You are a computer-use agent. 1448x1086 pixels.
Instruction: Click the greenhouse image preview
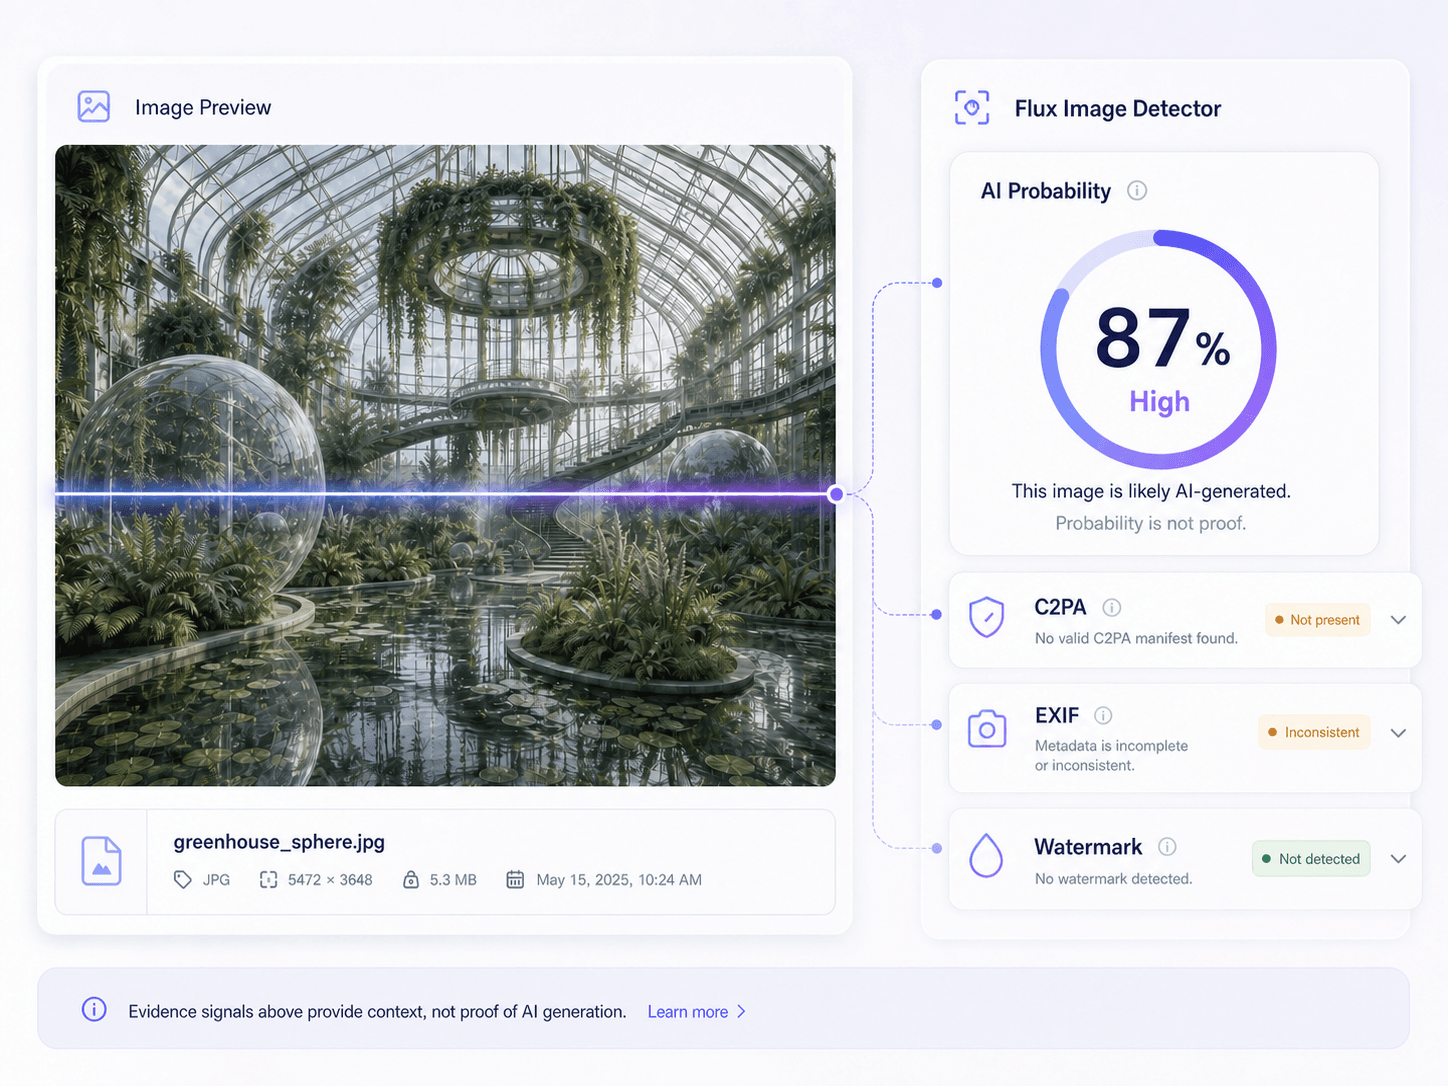445,465
